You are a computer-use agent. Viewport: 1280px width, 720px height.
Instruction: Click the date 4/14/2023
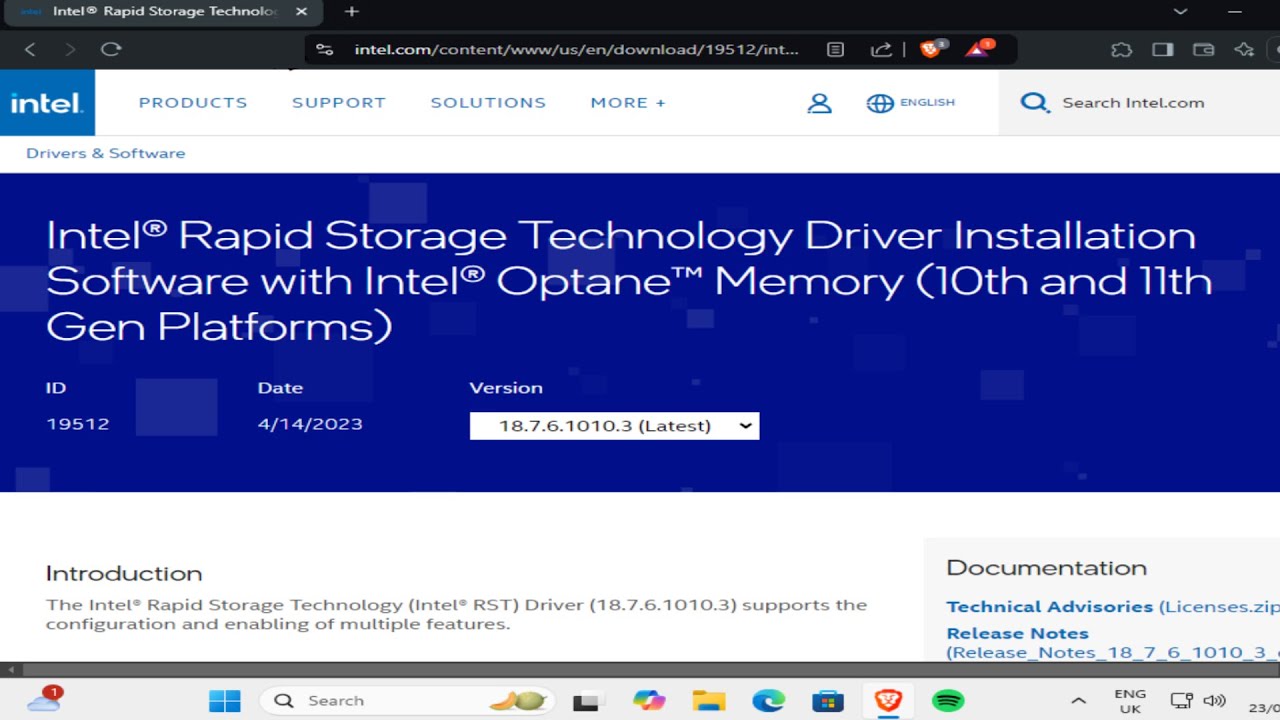(x=310, y=424)
